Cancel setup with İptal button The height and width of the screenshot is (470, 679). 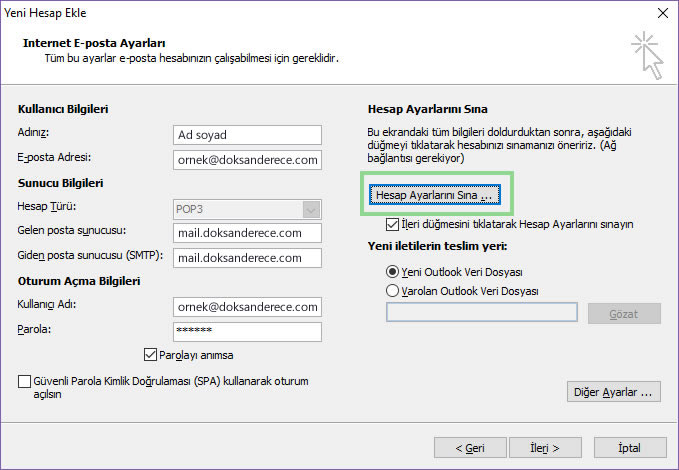click(630, 448)
